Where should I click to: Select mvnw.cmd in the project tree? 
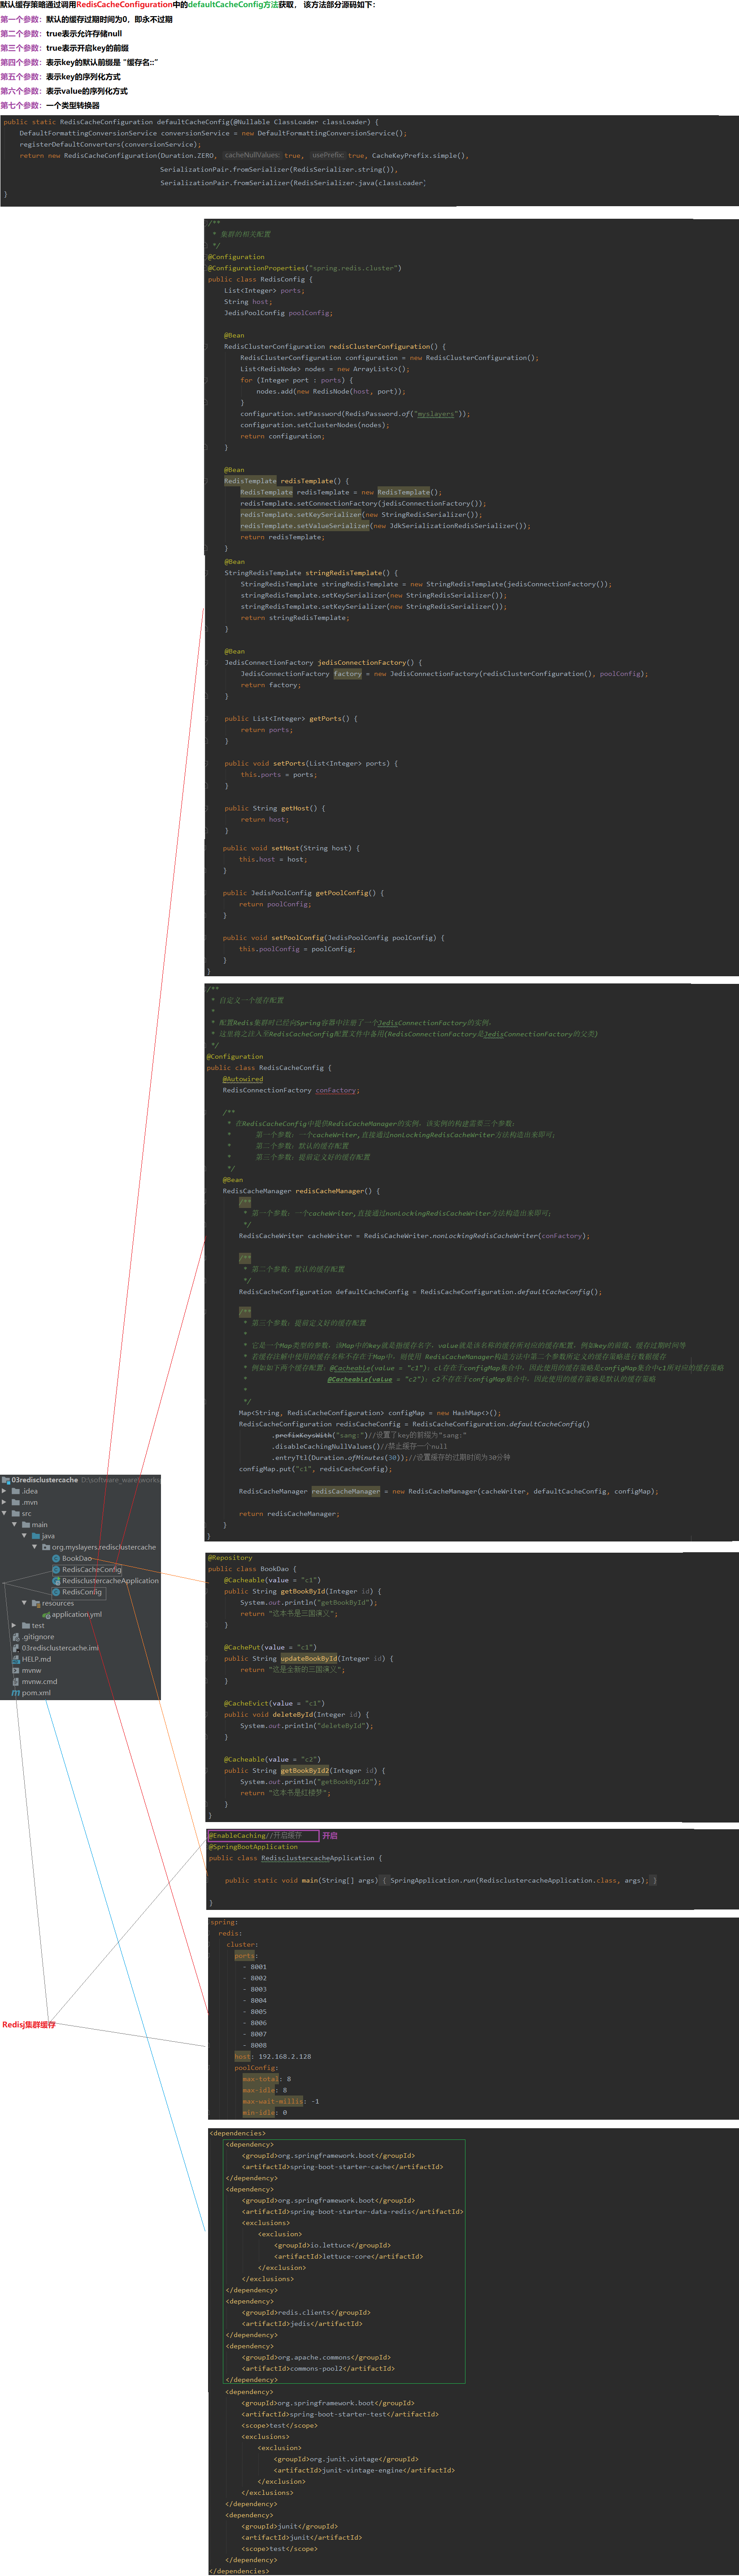tap(39, 1682)
